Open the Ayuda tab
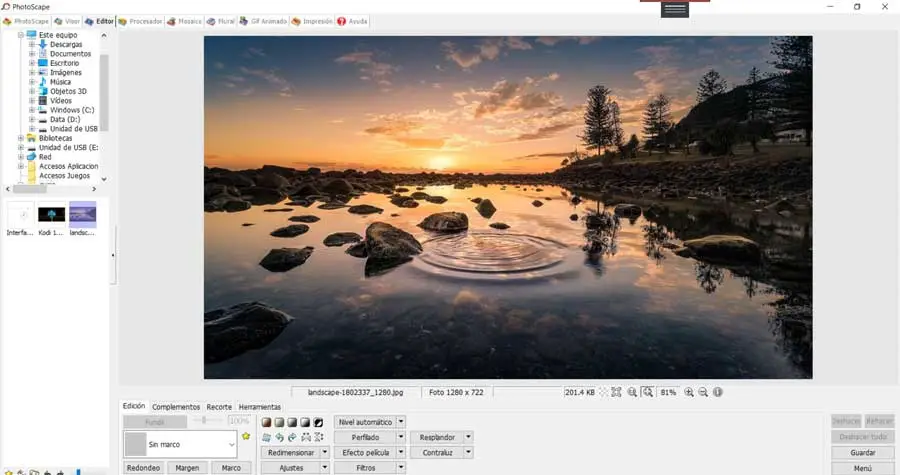Image resolution: width=900 pixels, height=475 pixels. click(352, 21)
